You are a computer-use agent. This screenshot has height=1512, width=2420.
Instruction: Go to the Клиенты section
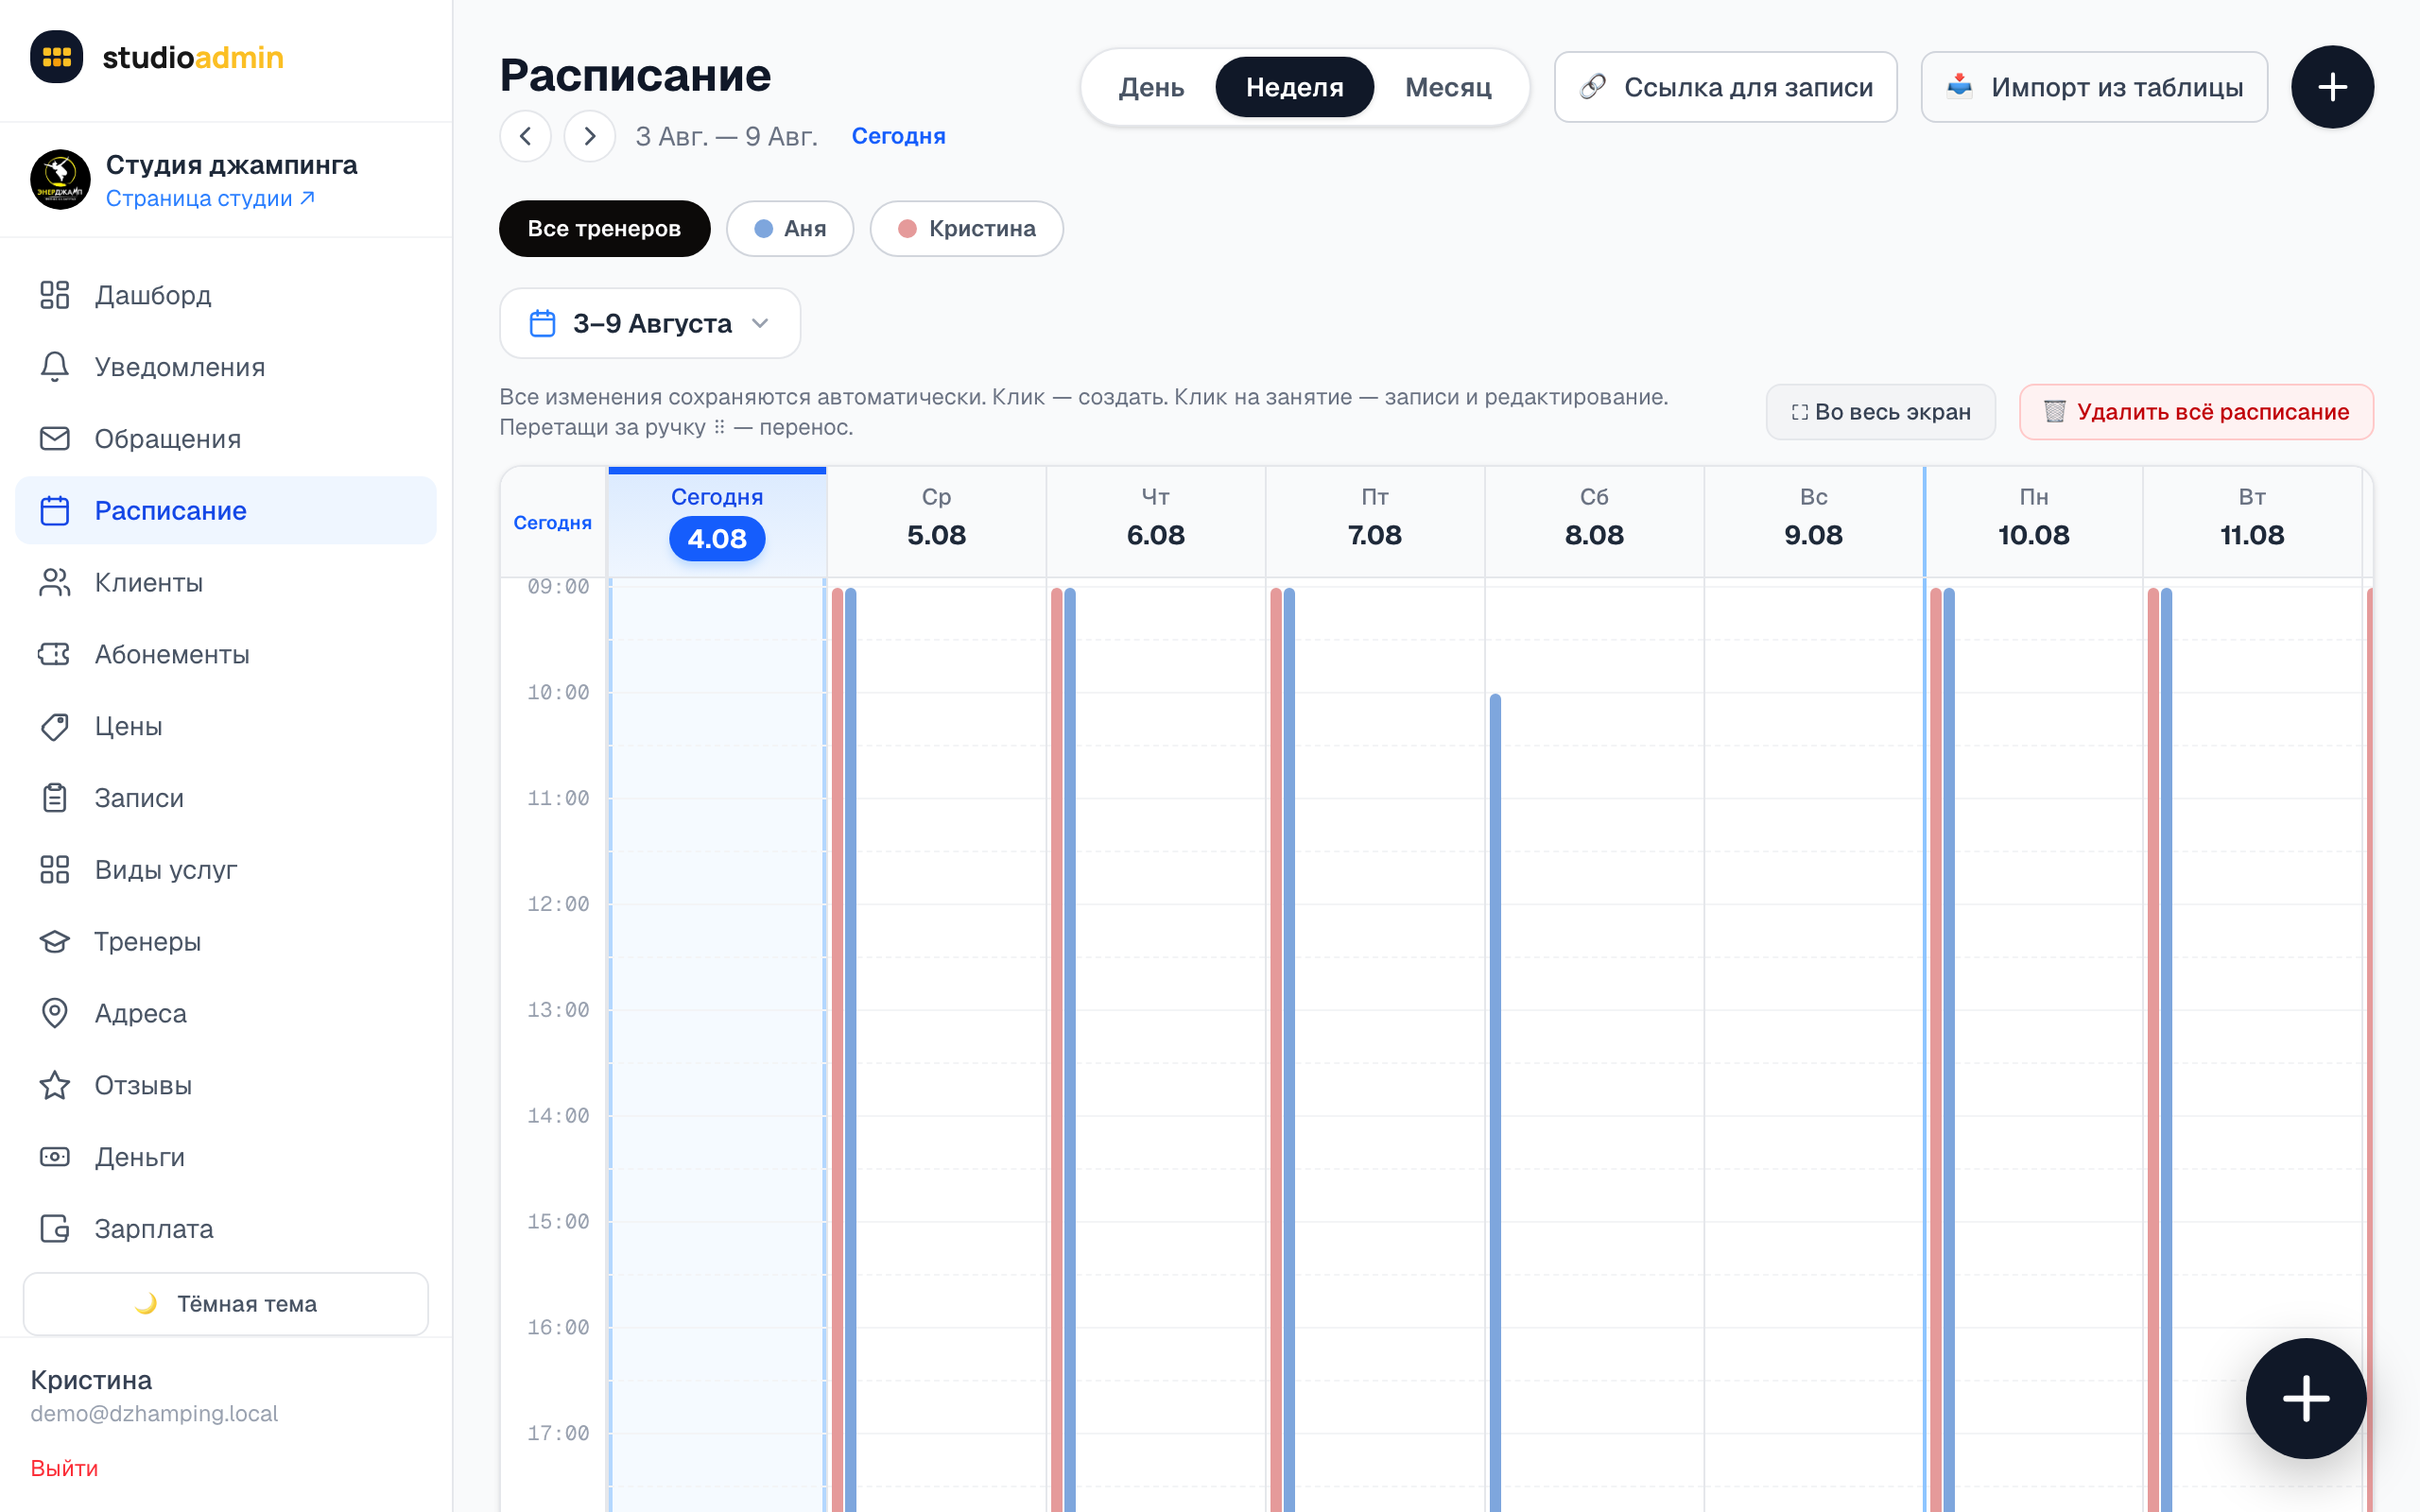[x=226, y=582]
